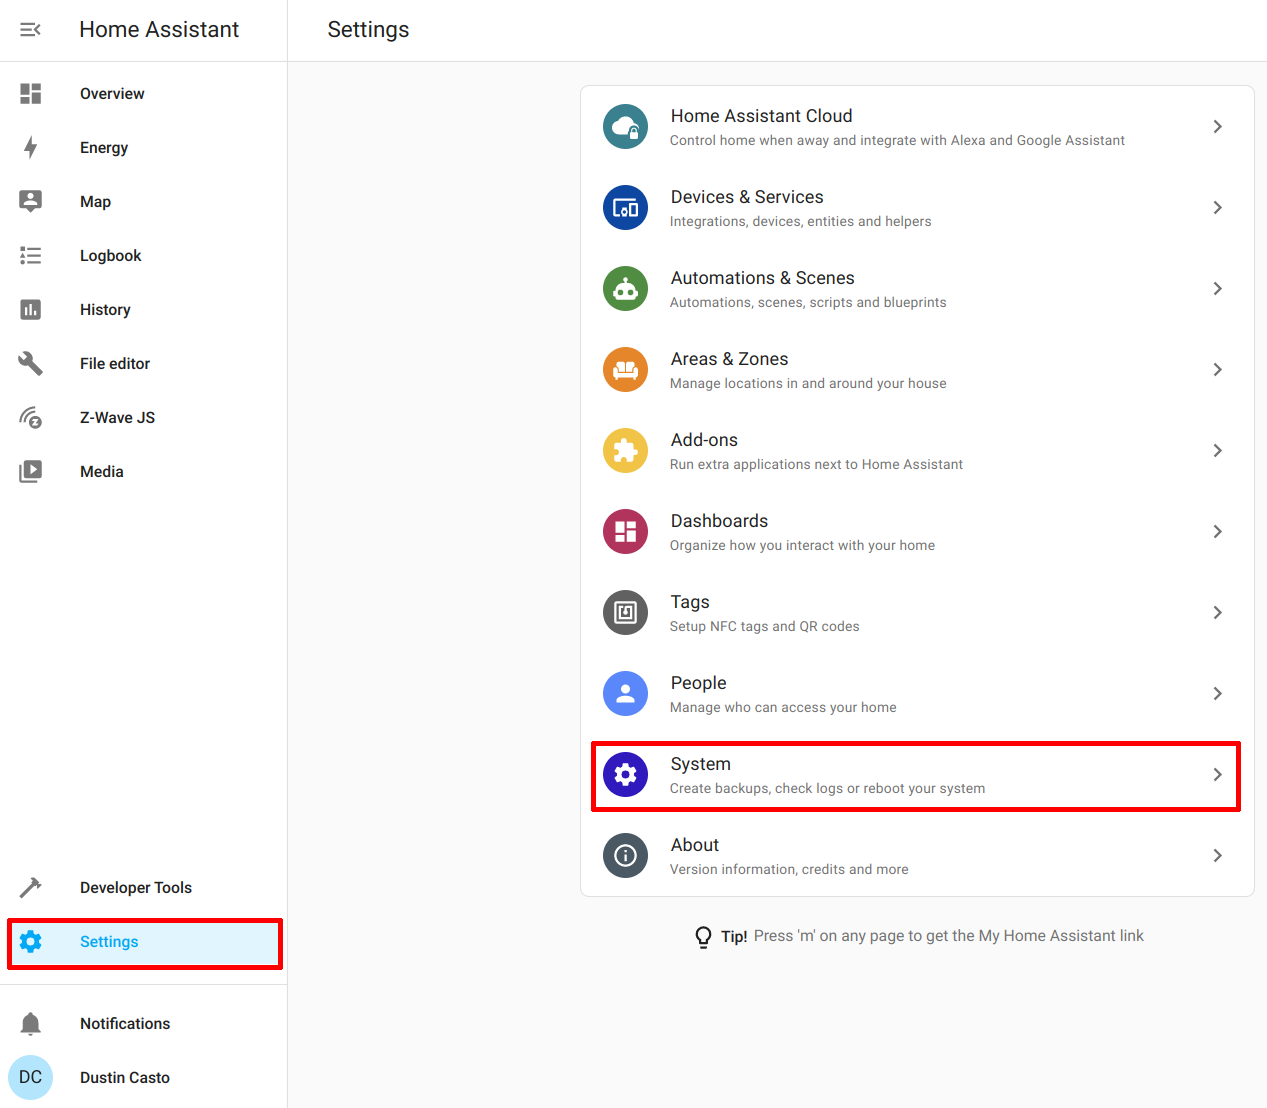Click the People person icon
The height and width of the screenshot is (1108, 1267).
pos(626,694)
